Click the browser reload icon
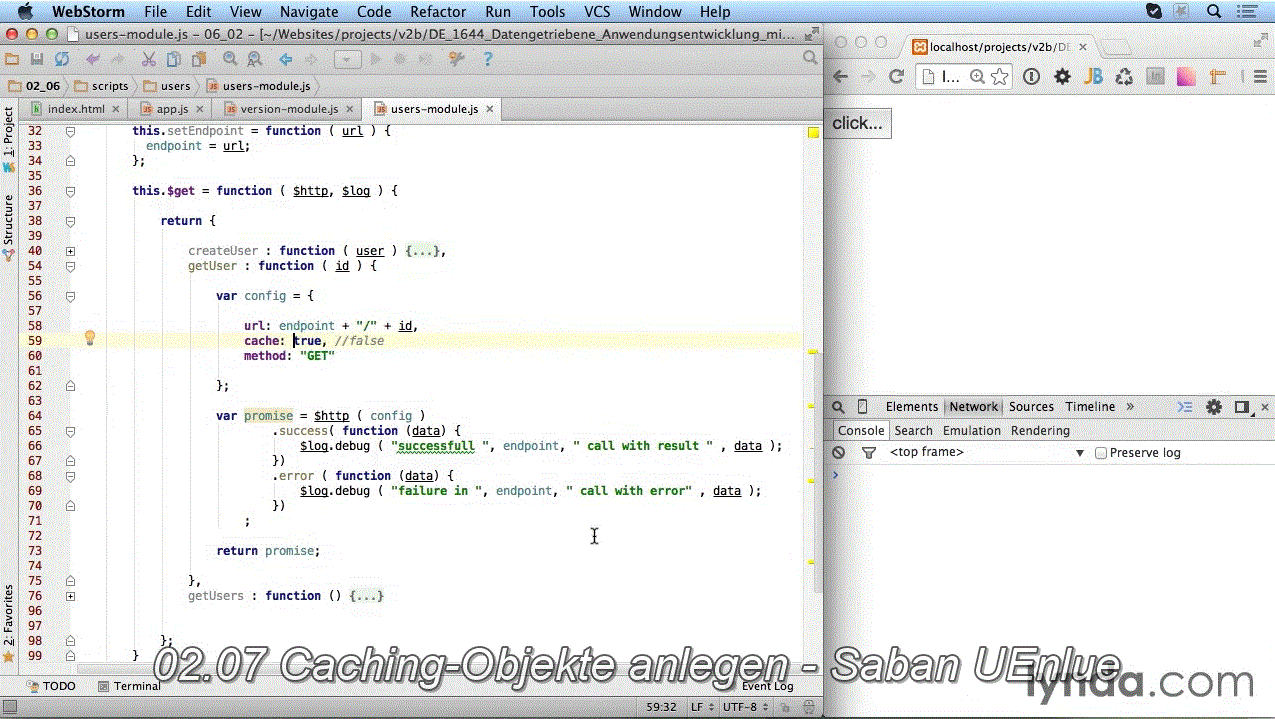 point(896,76)
